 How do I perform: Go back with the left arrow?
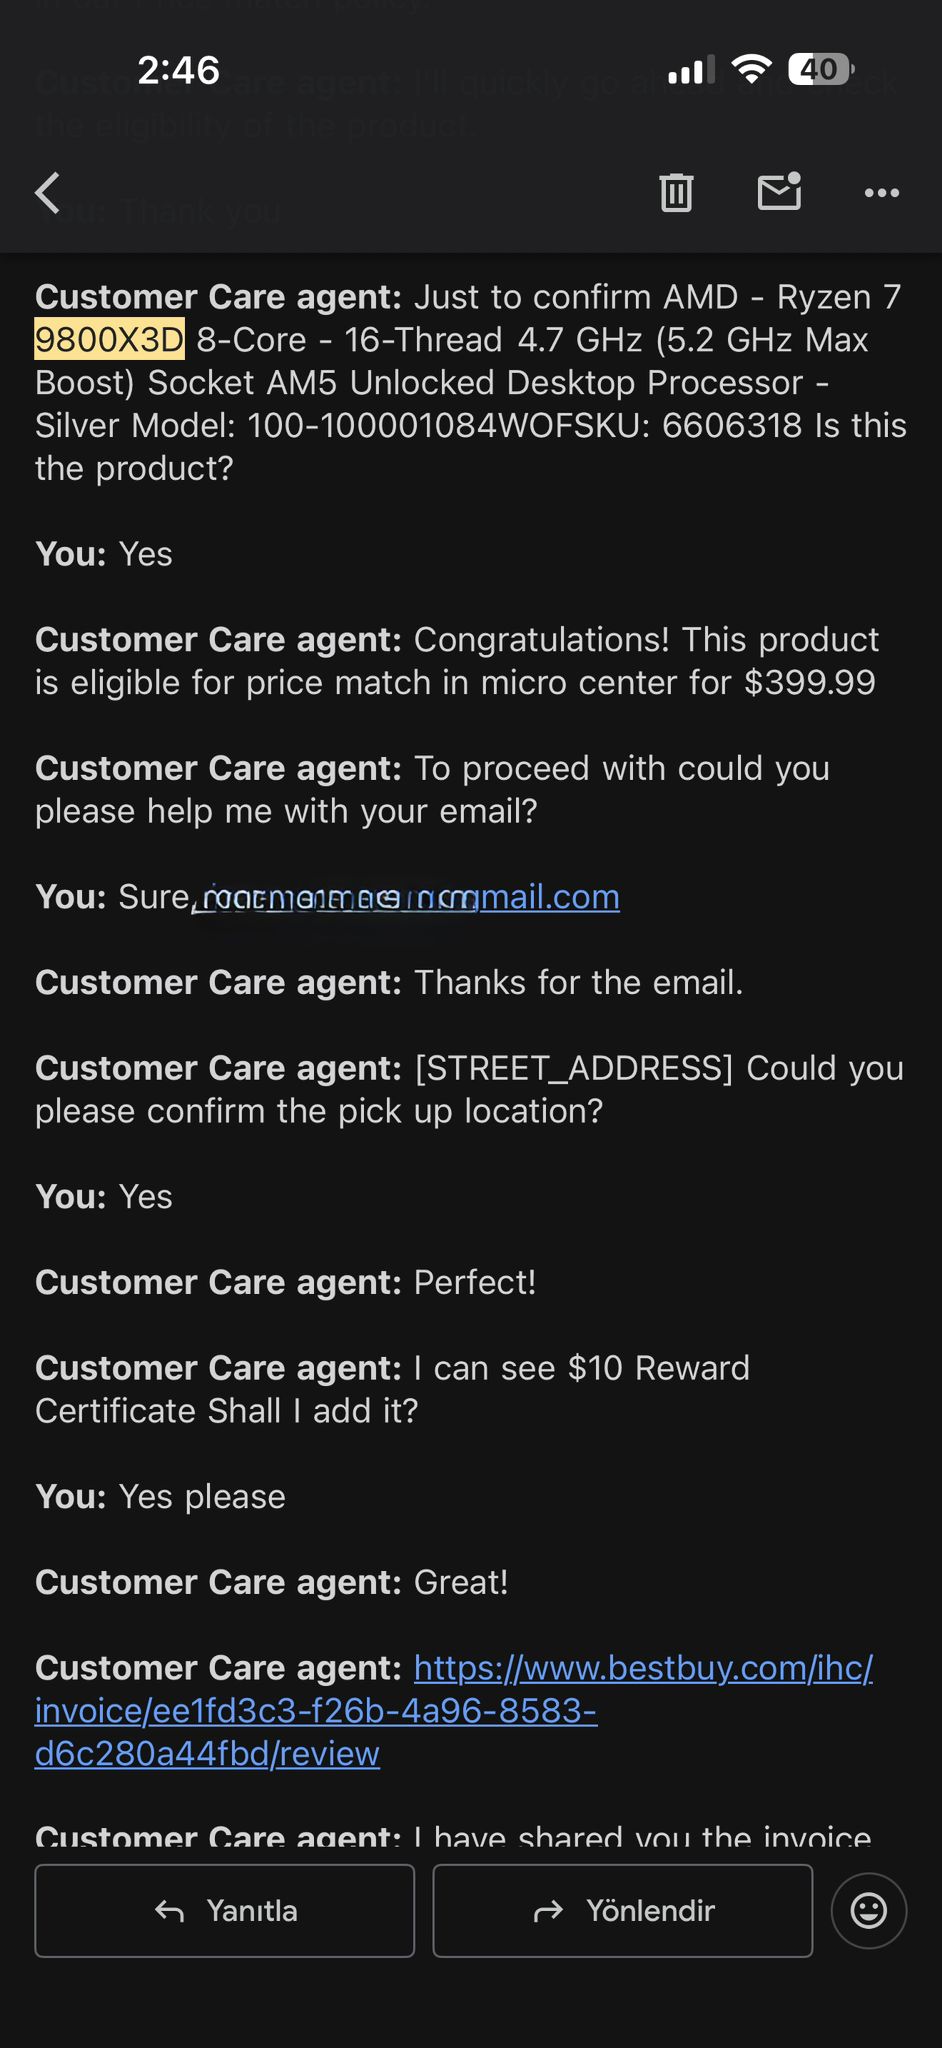(x=48, y=193)
